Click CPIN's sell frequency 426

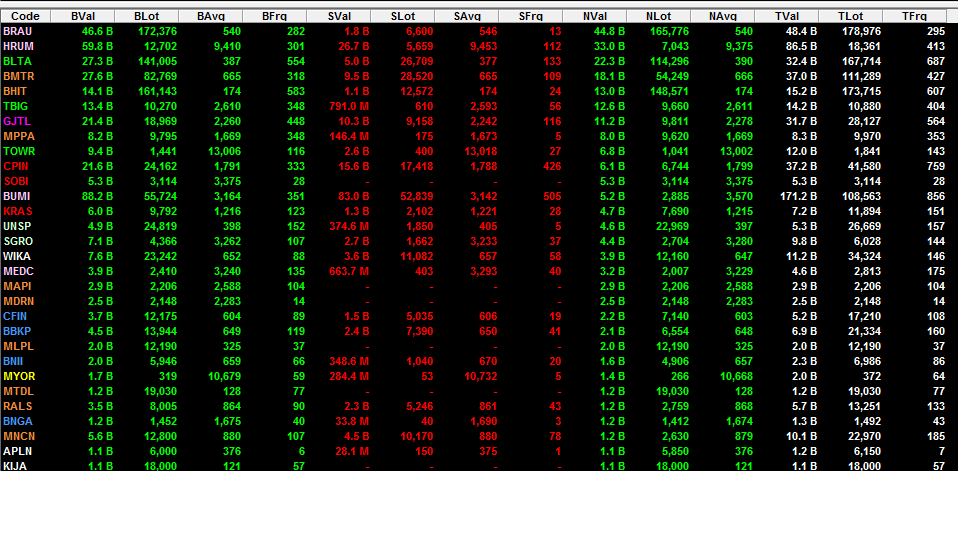click(552, 166)
